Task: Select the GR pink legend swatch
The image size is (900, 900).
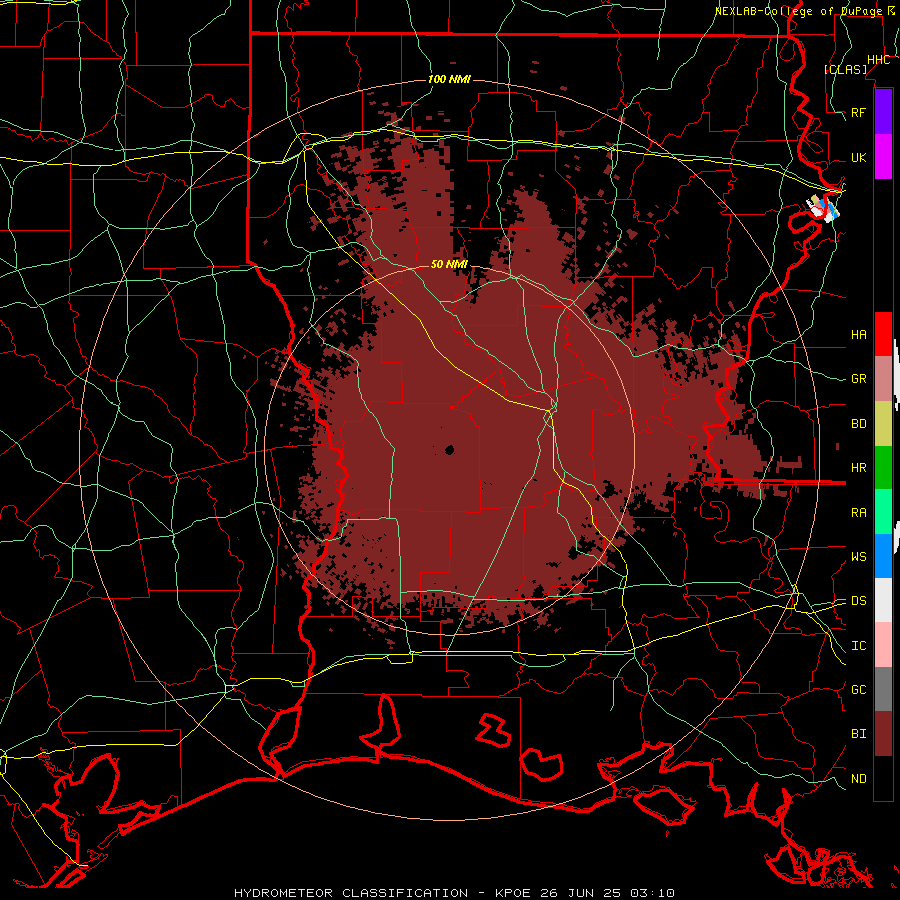Action: tap(883, 379)
